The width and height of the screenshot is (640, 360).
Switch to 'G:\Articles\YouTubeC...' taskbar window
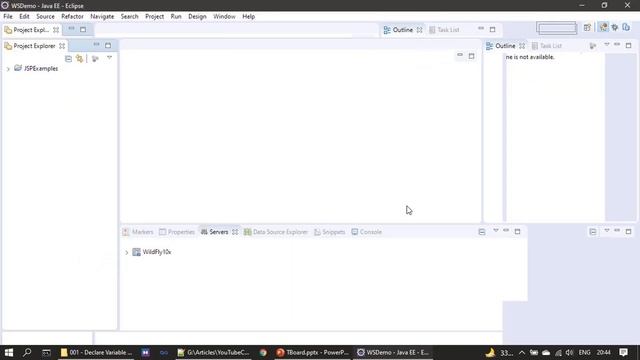213,352
